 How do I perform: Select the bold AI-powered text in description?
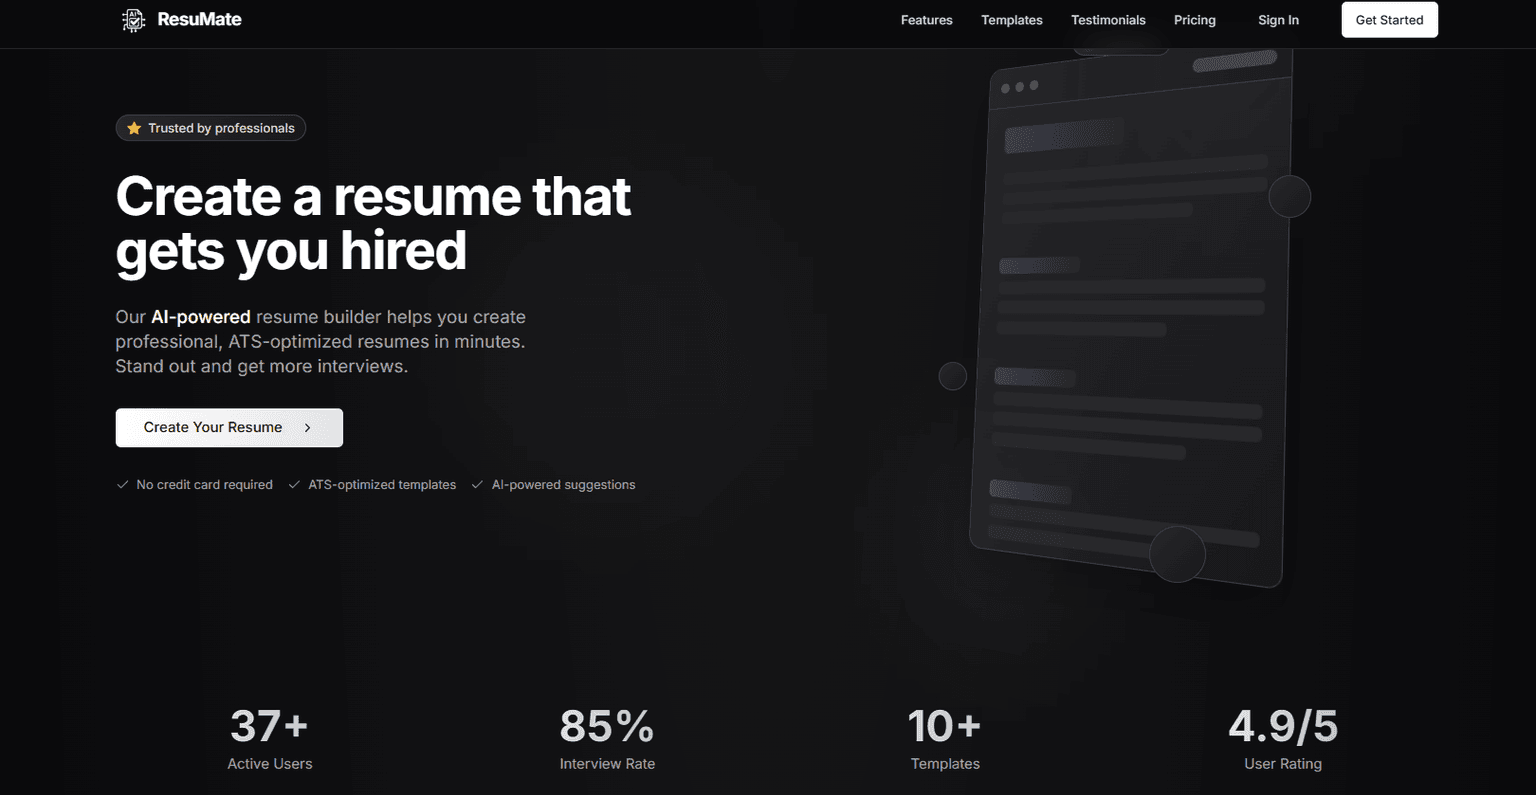point(200,317)
